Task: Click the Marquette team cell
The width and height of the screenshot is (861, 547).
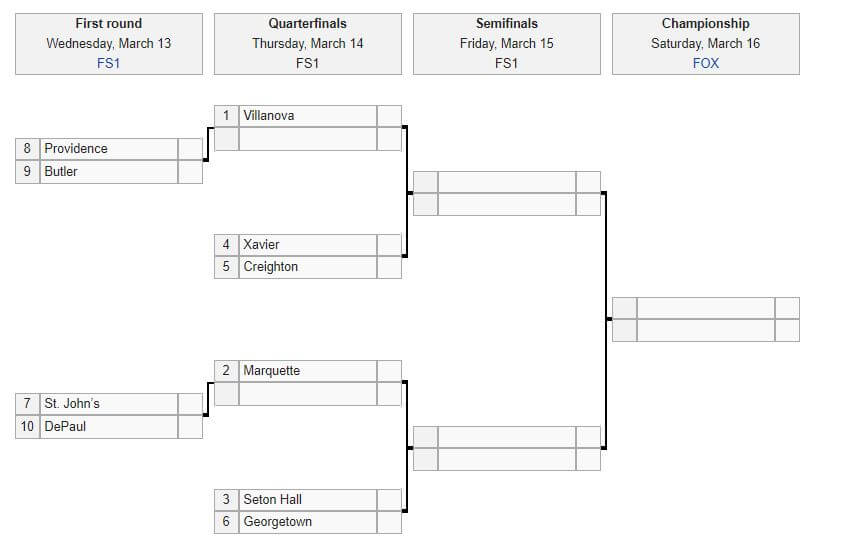Action: [x=272, y=371]
